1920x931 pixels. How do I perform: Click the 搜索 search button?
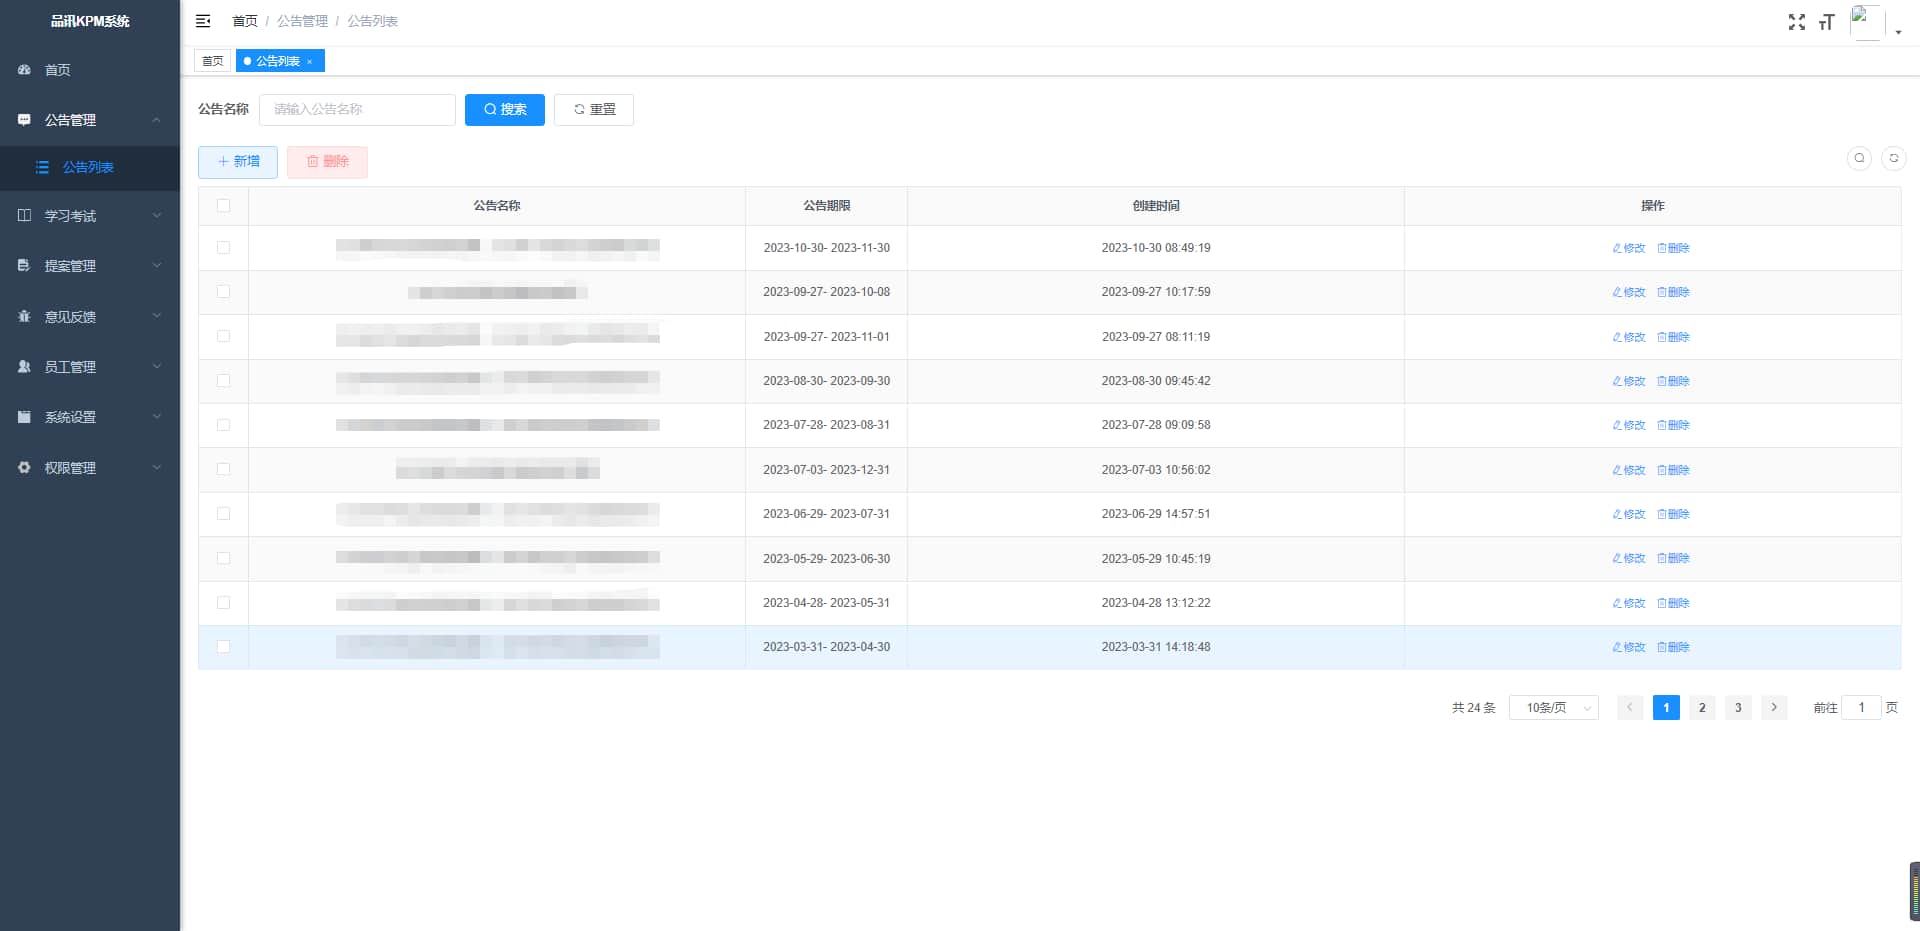pos(505,110)
